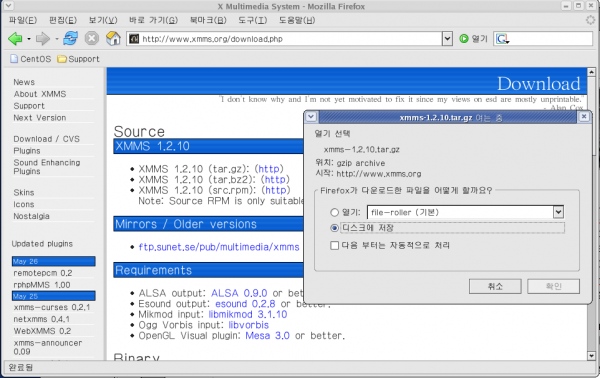Open the Support bookmark folder
Image resolution: width=600 pixels, height=378 pixels.
click(x=78, y=59)
